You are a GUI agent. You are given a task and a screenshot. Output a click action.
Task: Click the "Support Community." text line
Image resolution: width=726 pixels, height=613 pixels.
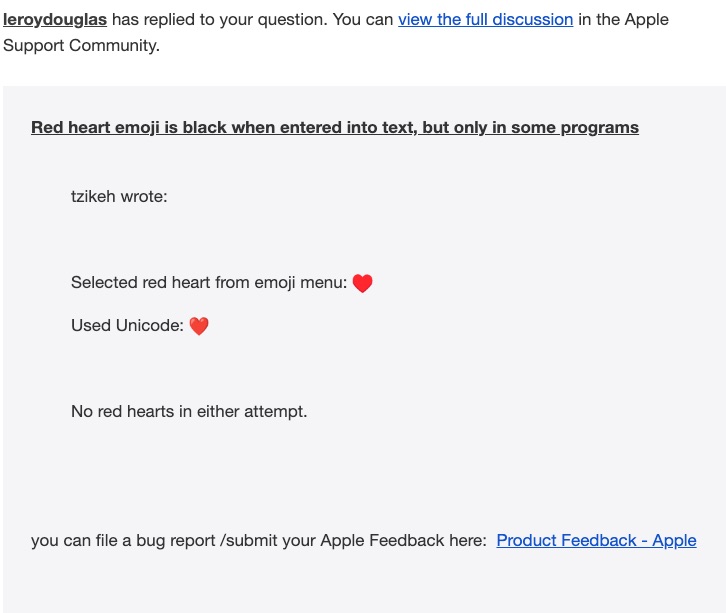pos(81,45)
